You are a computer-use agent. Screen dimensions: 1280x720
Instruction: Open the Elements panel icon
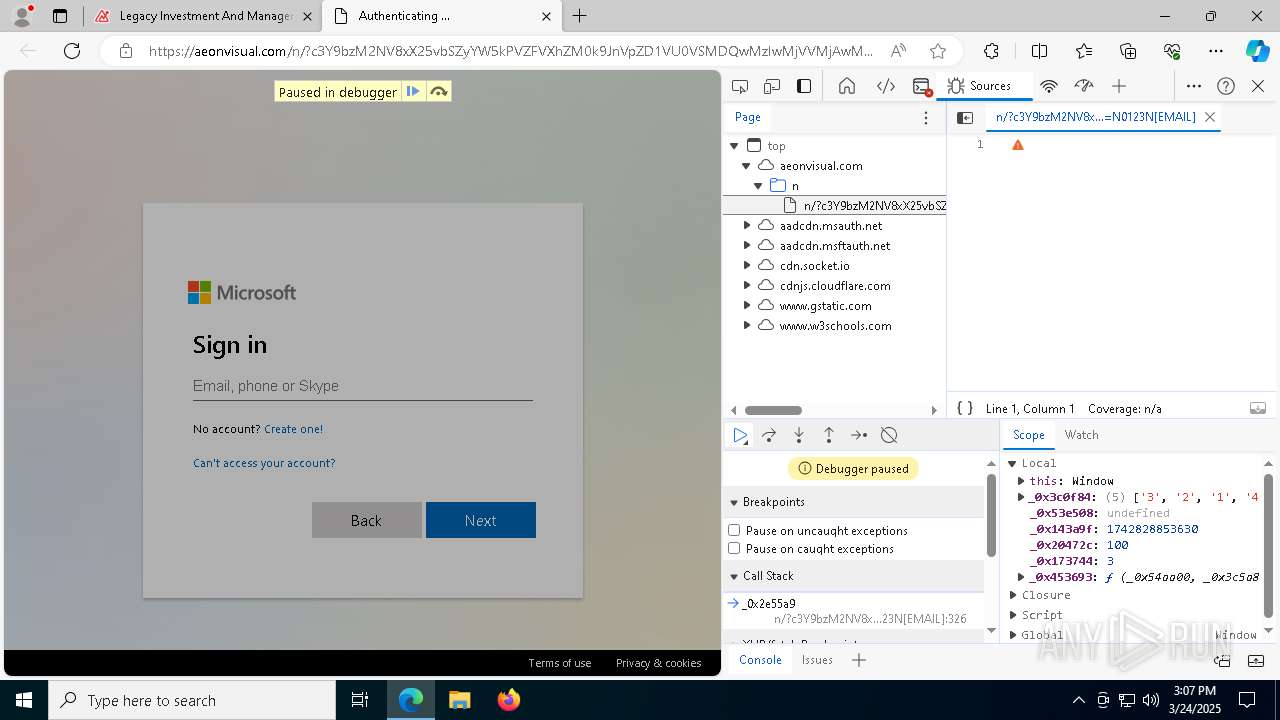point(886,86)
